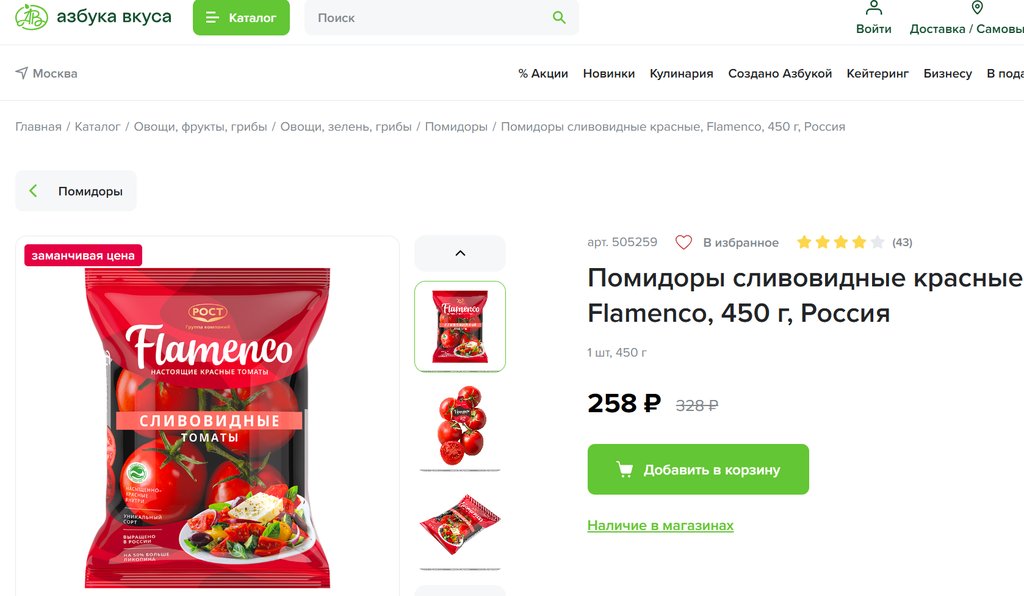
Task: Click the Азбука Вкуса logo
Action: (x=93, y=17)
